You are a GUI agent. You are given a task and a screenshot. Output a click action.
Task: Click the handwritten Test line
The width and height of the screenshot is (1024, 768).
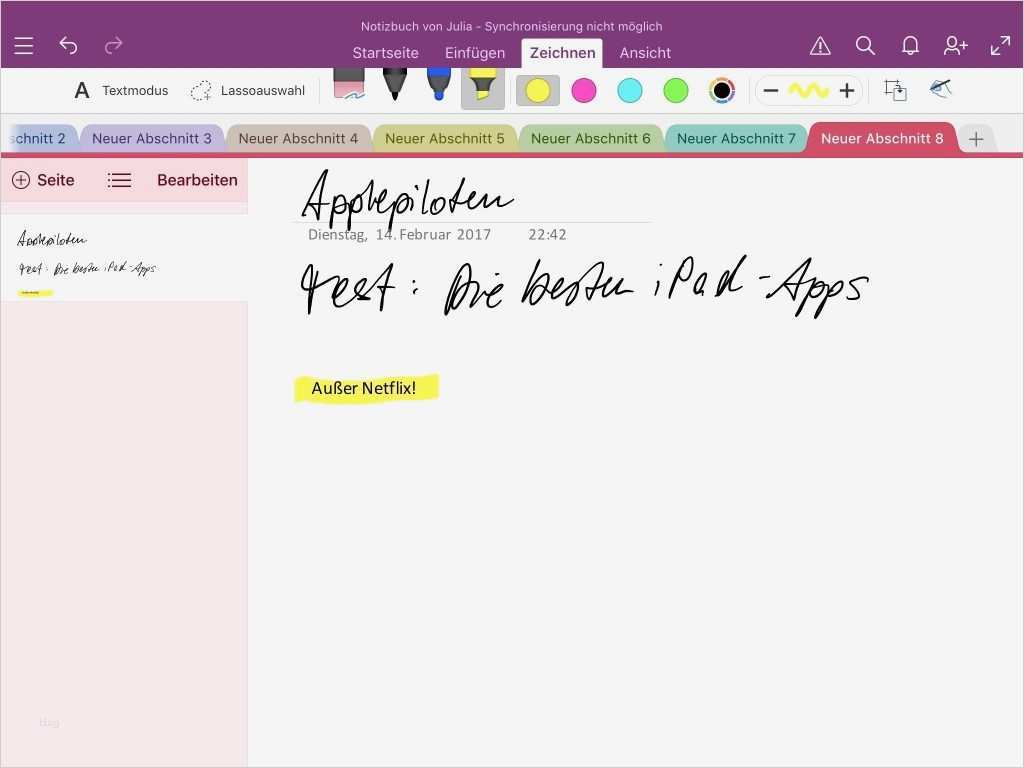584,287
